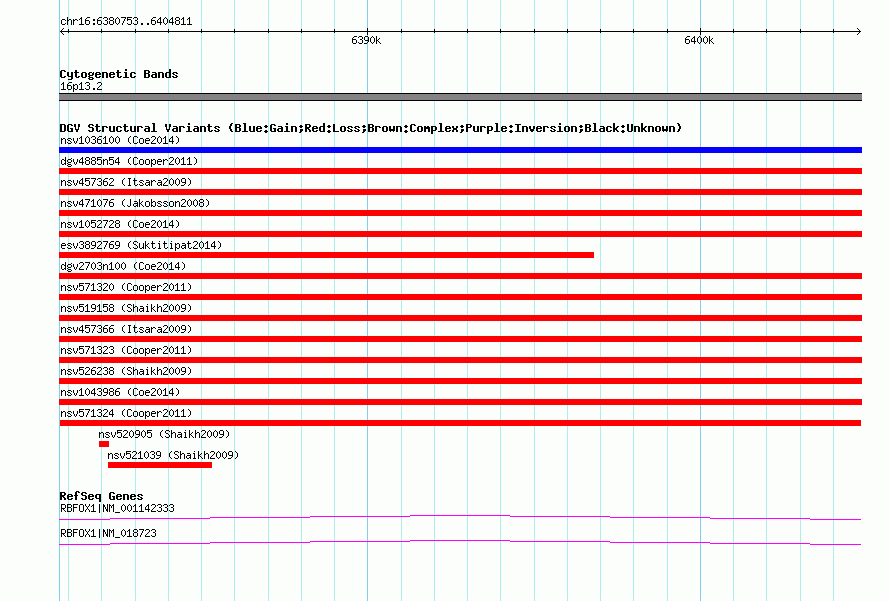The width and height of the screenshot is (890, 601).
Task: Open nsv457366 (Itsara2009) variant details
Action: [126, 329]
